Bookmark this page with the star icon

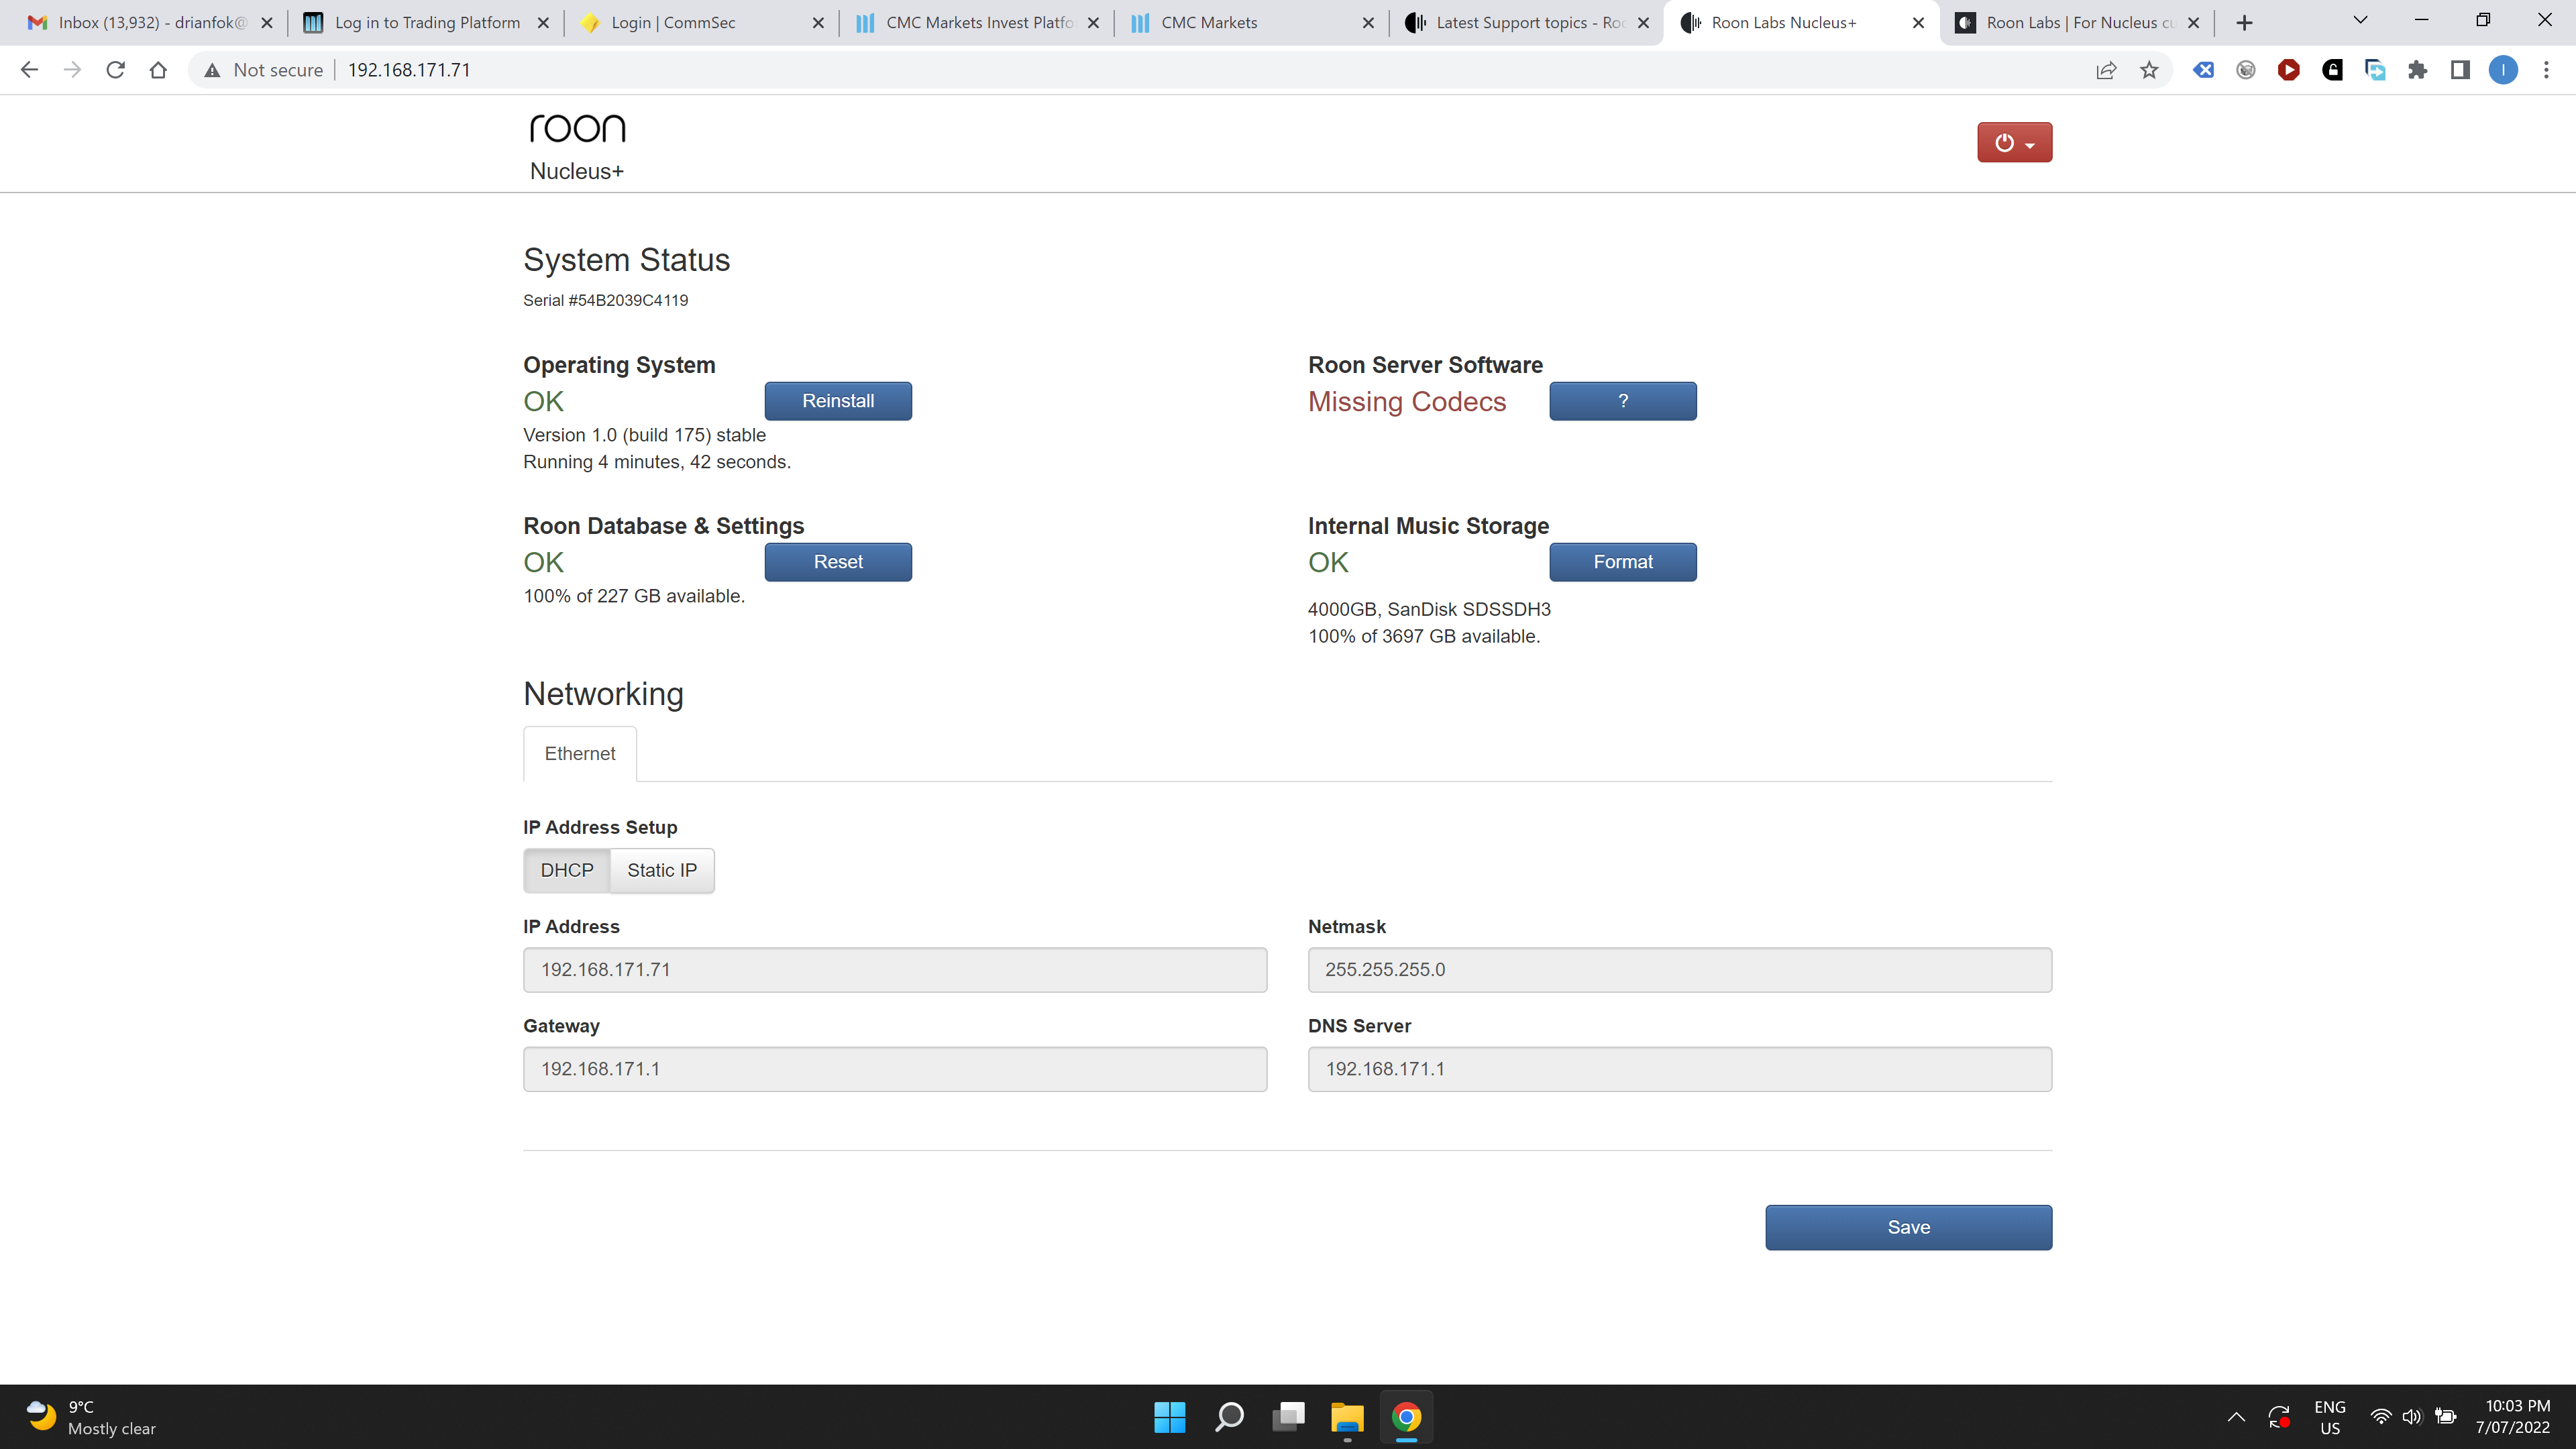point(2149,70)
